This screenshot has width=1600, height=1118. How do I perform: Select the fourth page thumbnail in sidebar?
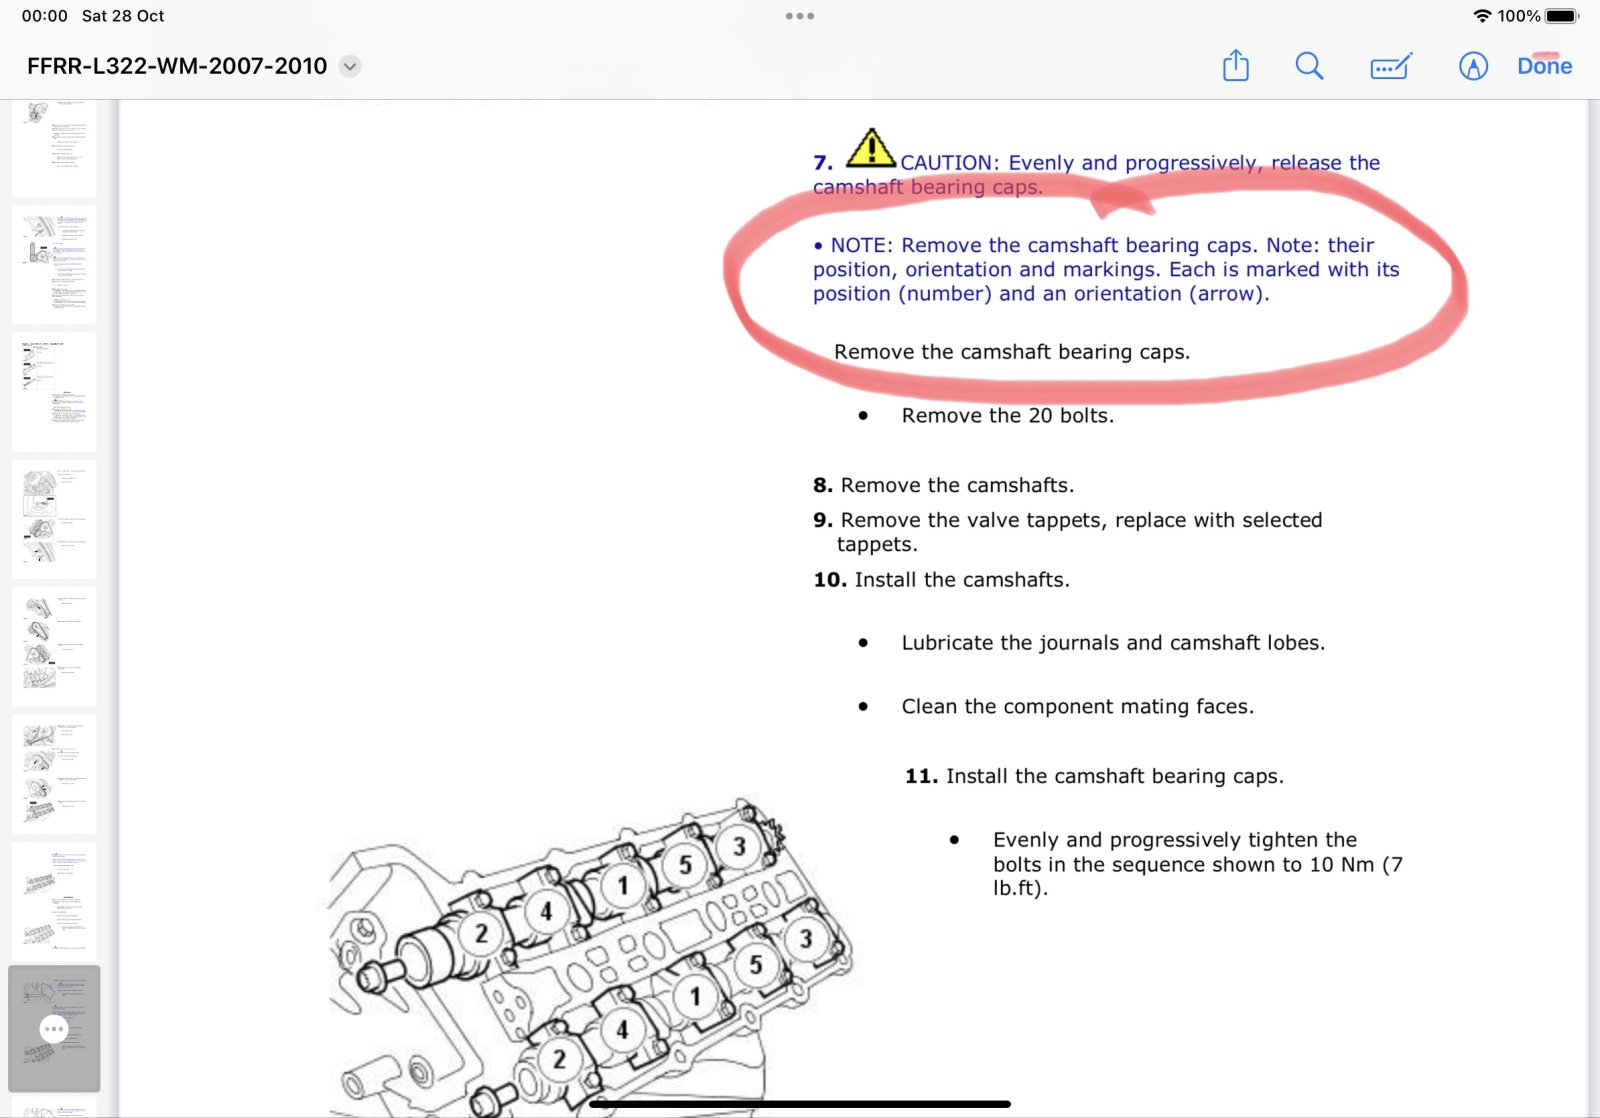coord(54,519)
